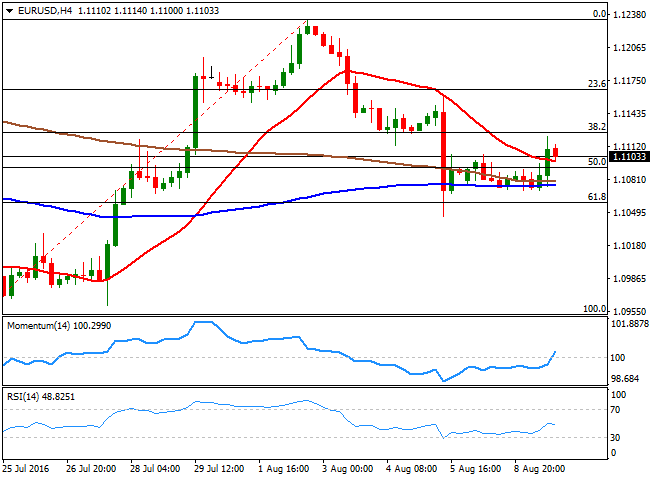Select the 1 Aug 16:00 time label
This screenshot has height=480, width=650.
[284, 469]
